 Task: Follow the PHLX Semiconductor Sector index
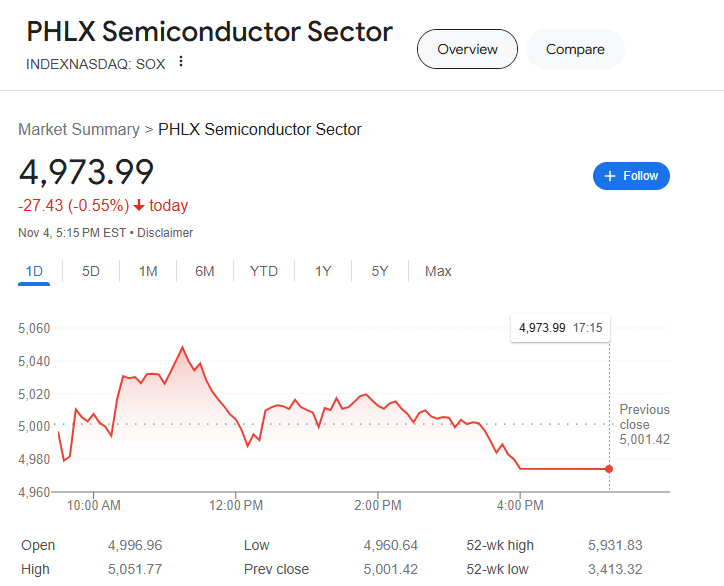click(x=631, y=176)
